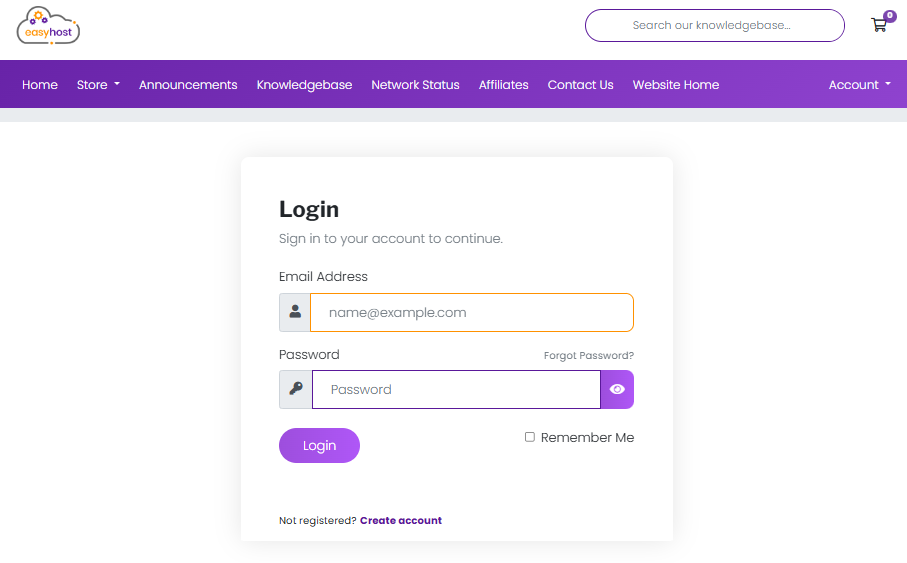Navigate to Contact Us
The image size is (907, 563).
pyautogui.click(x=580, y=85)
